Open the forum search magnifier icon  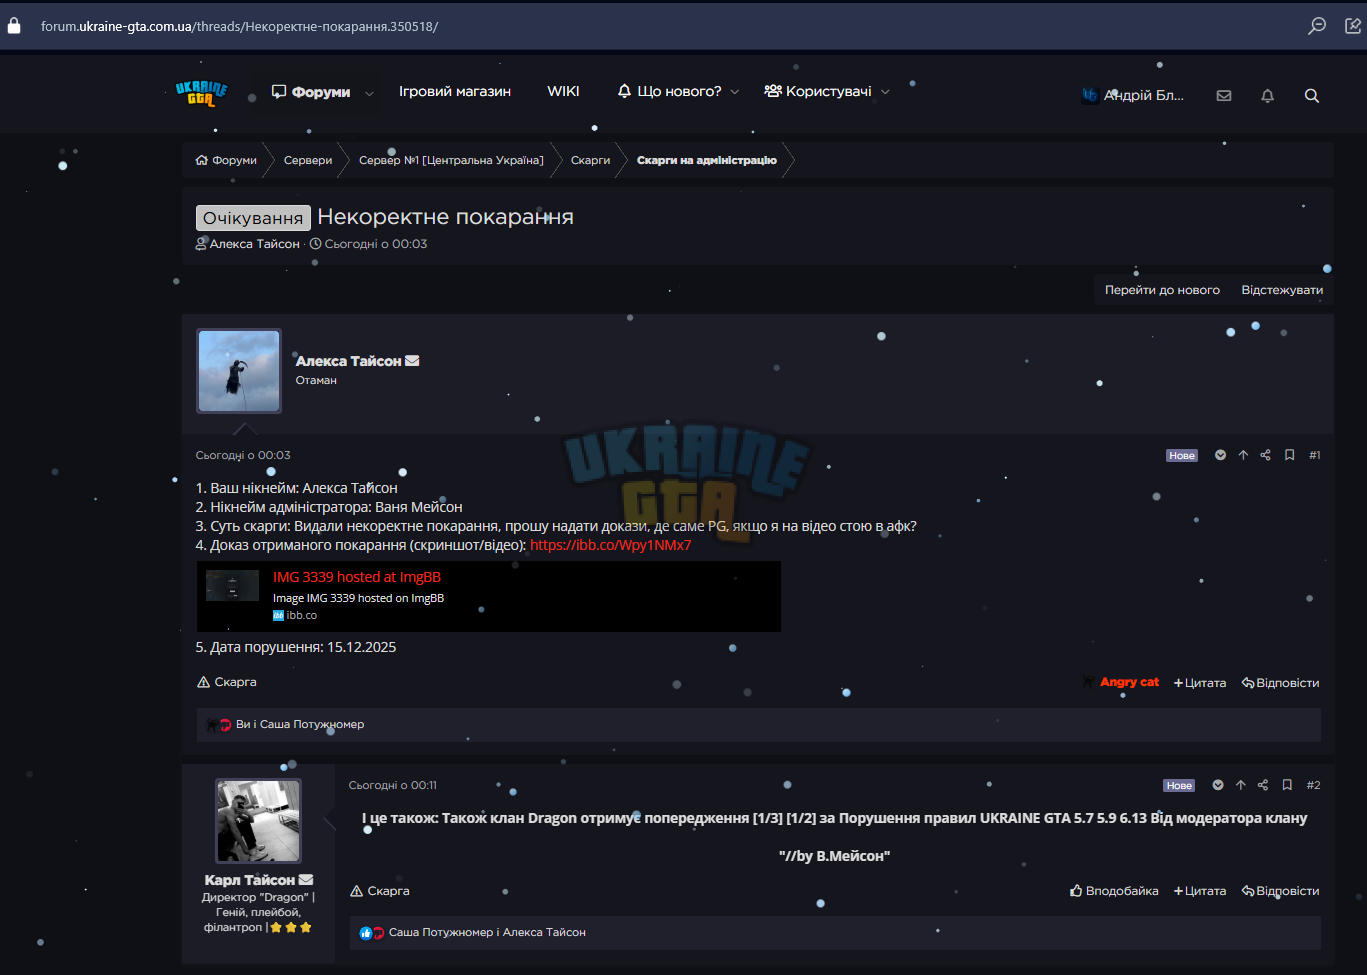tap(1312, 96)
